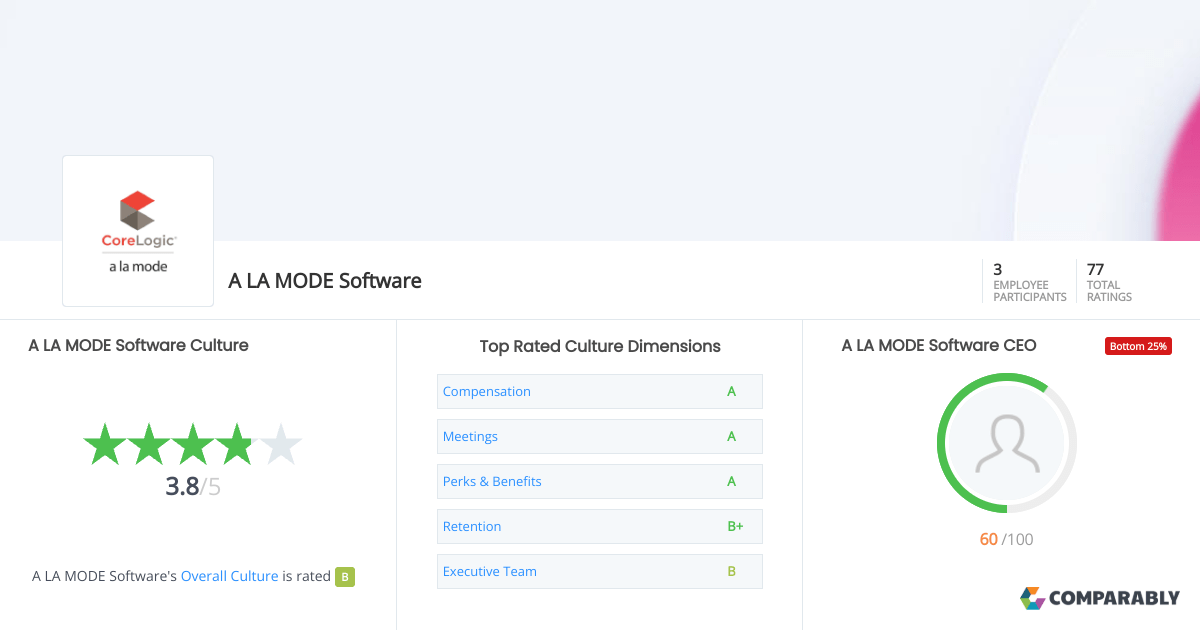Screen dimensions: 1200x630
Task: Expand the Compensation culture dimension row
Action: [599, 391]
